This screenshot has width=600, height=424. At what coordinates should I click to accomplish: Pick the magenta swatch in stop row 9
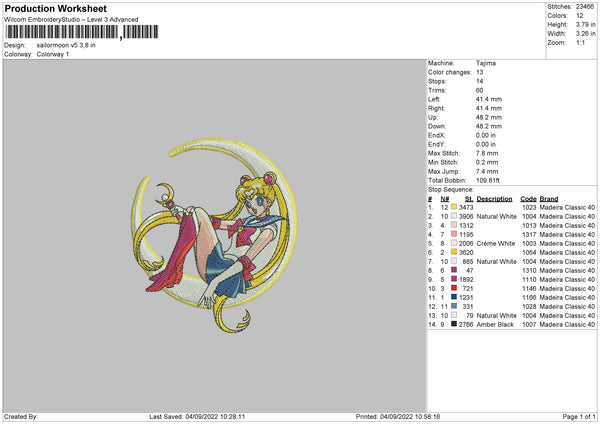coord(454,279)
